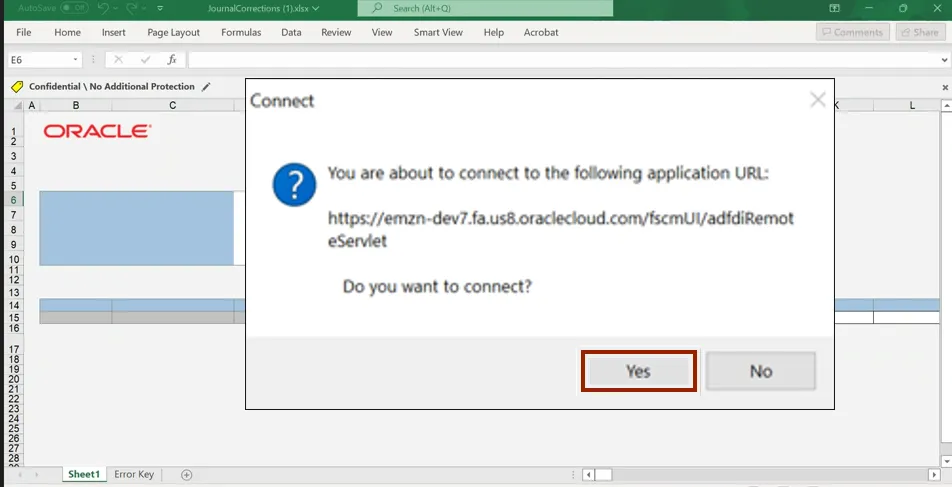Open the file name dropdown in title bar
This screenshot has width=952, height=487.
[x=316, y=8]
